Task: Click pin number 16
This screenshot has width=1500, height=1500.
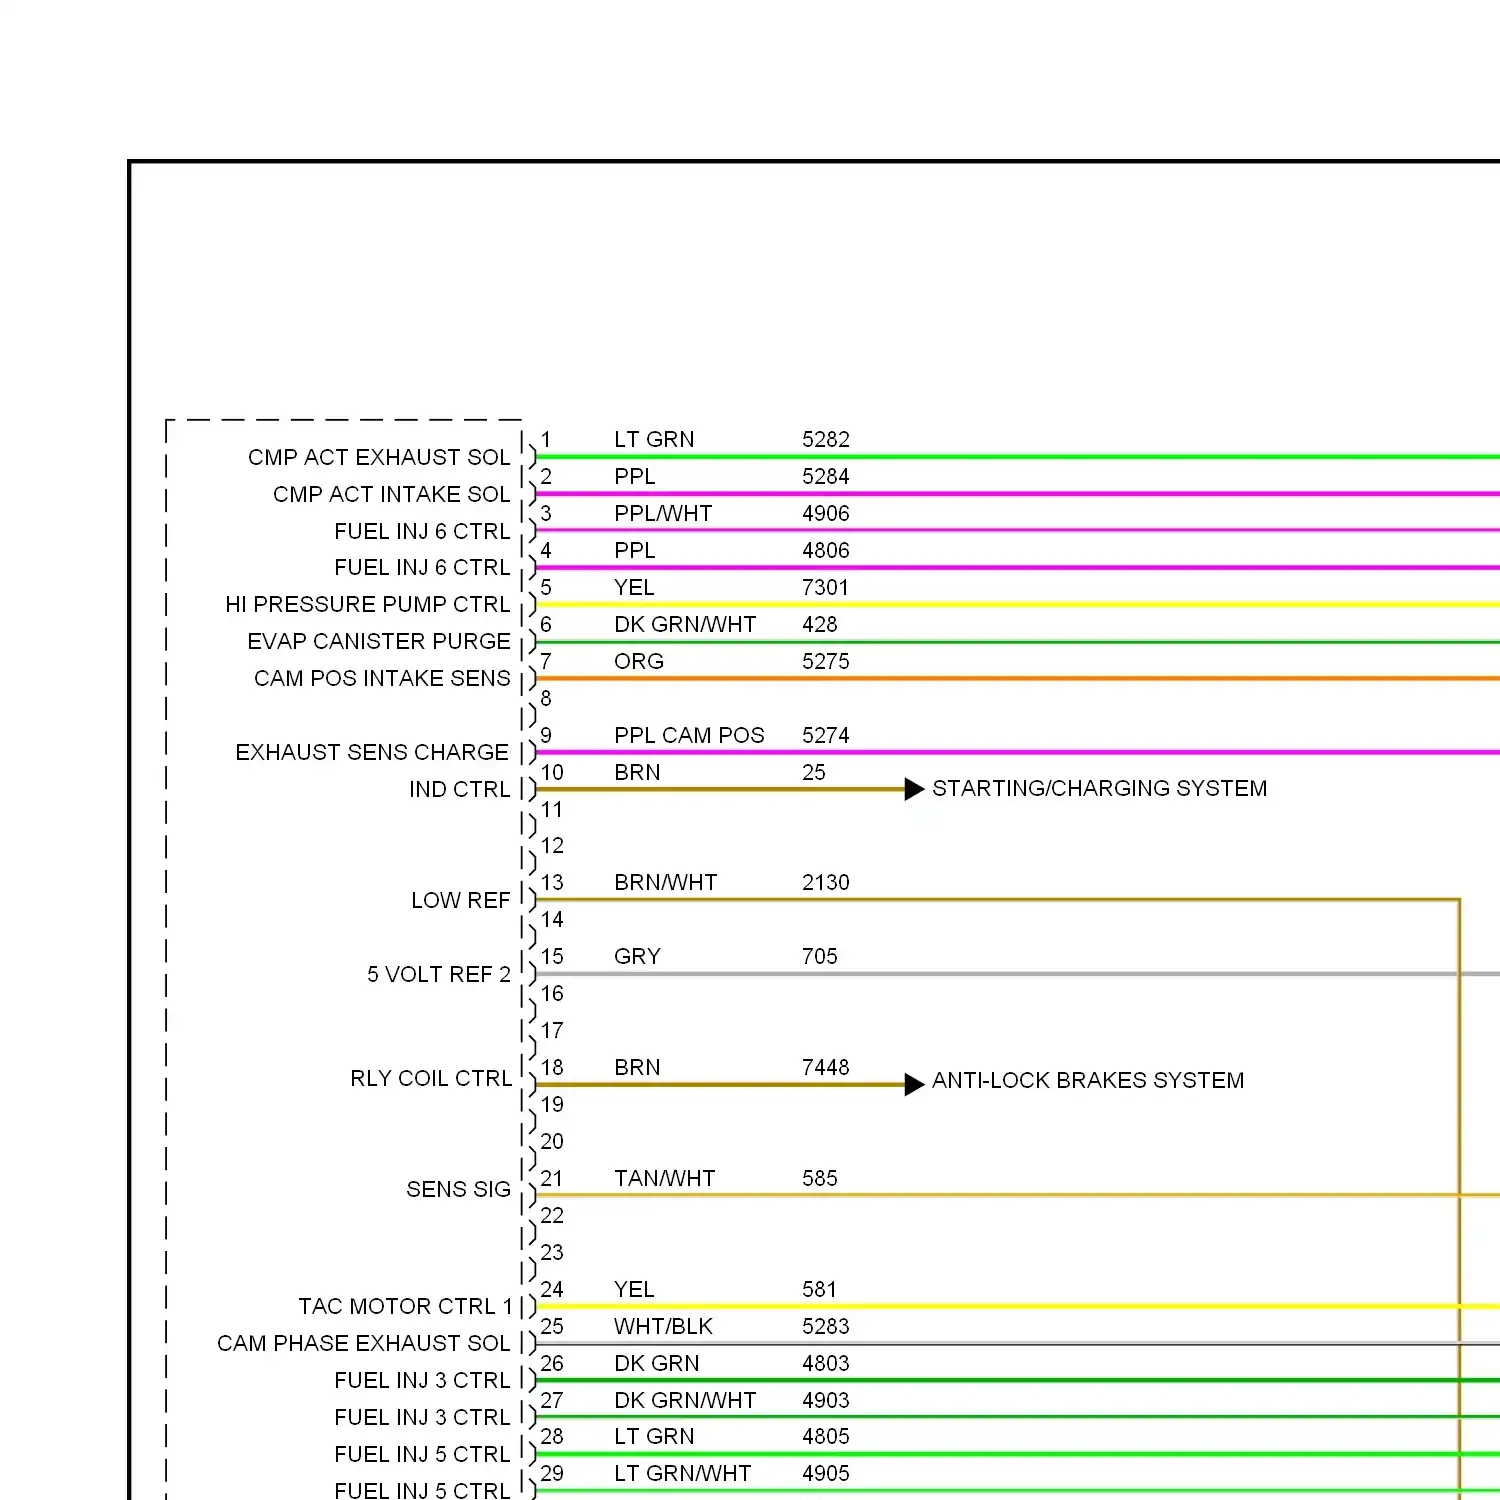Action: click(552, 993)
